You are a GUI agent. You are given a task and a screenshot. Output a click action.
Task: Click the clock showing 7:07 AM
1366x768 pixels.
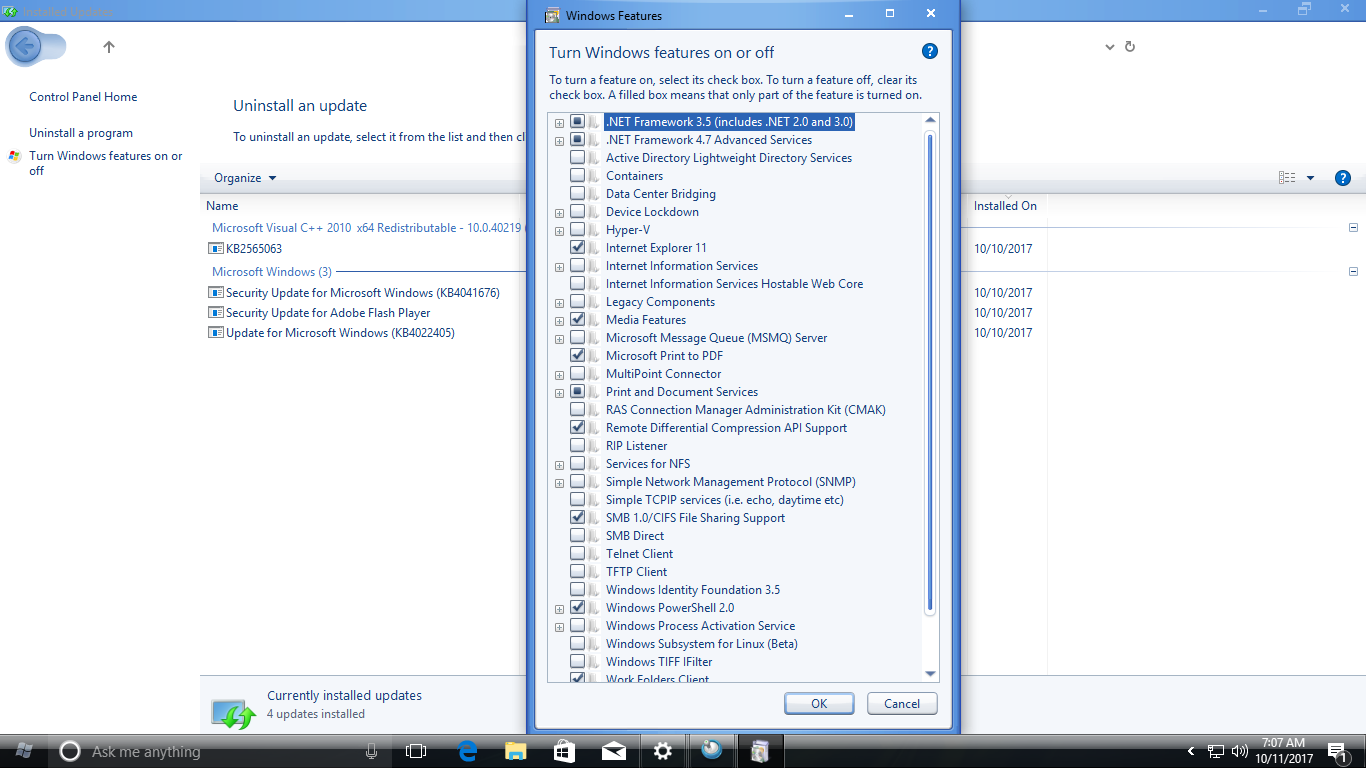tap(1283, 751)
